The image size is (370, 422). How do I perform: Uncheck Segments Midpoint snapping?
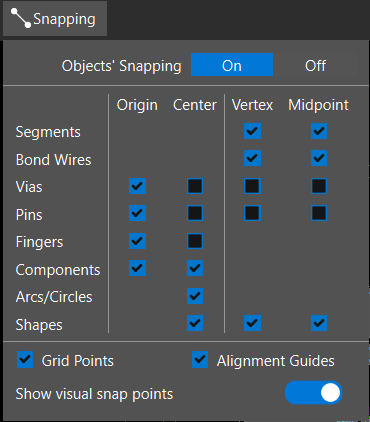(x=319, y=131)
